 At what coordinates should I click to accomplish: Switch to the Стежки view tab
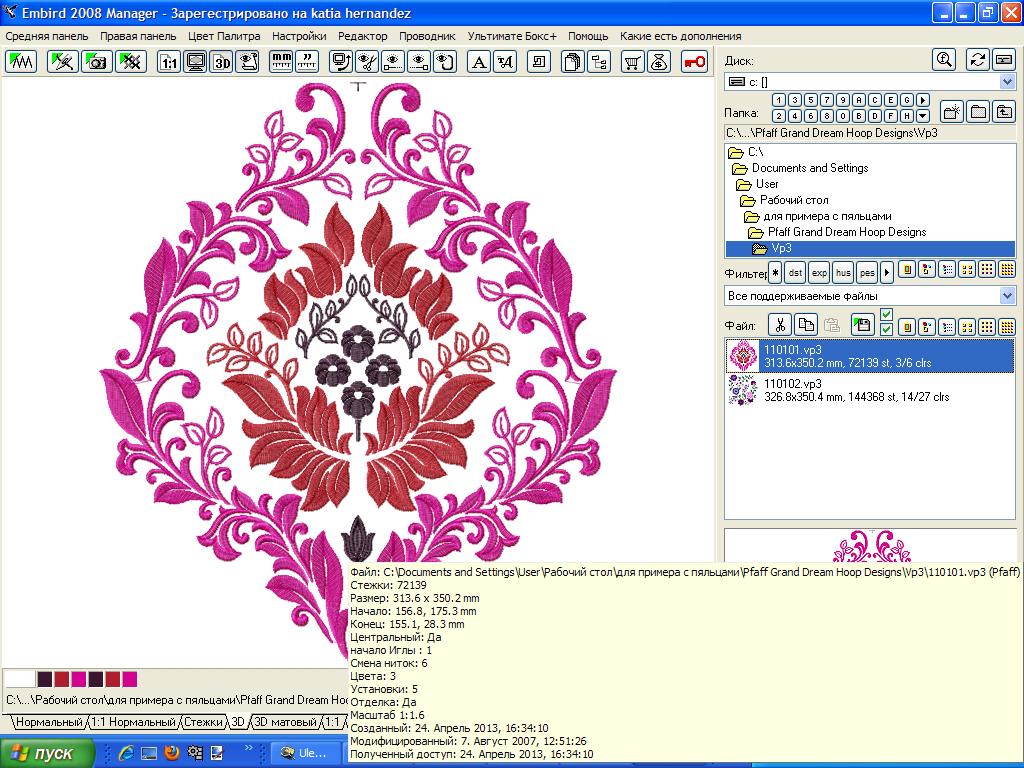(203, 722)
